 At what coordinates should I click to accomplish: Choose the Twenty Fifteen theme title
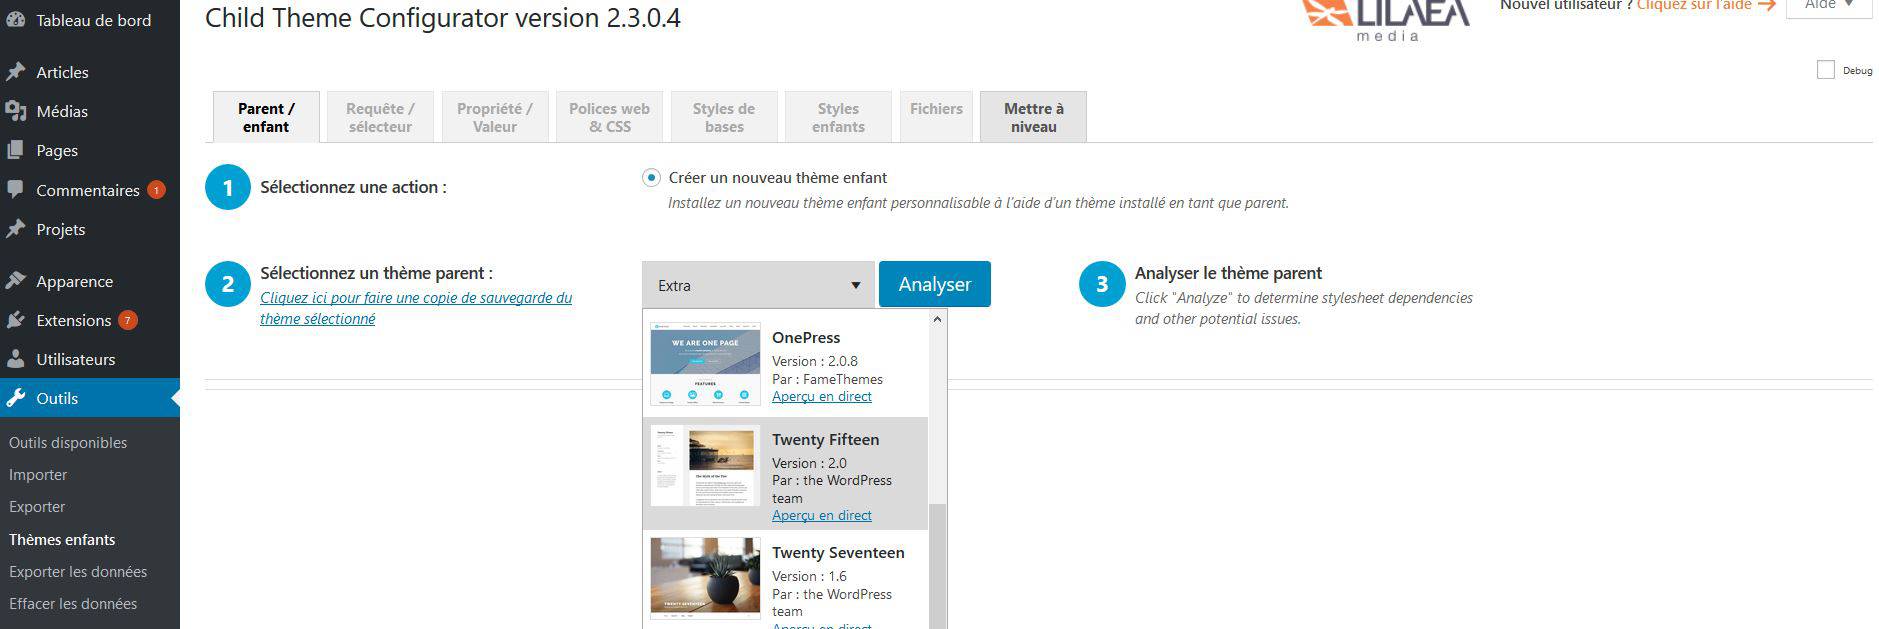(826, 440)
